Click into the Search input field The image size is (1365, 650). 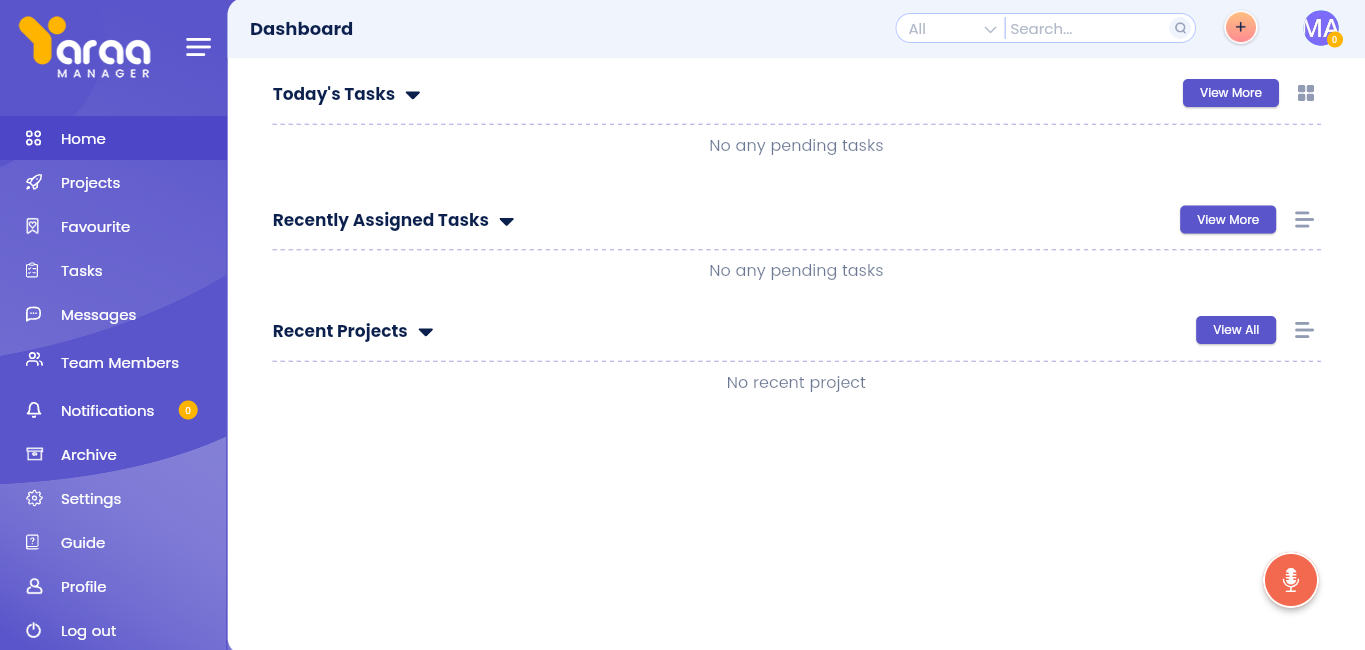pos(1087,29)
